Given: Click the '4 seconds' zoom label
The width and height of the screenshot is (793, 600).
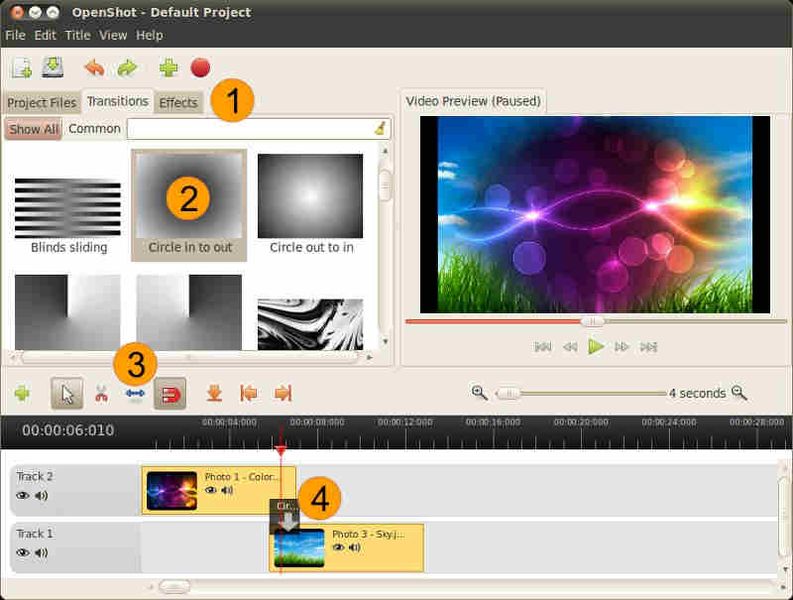Looking at the screenshot, I should (697, 393).
